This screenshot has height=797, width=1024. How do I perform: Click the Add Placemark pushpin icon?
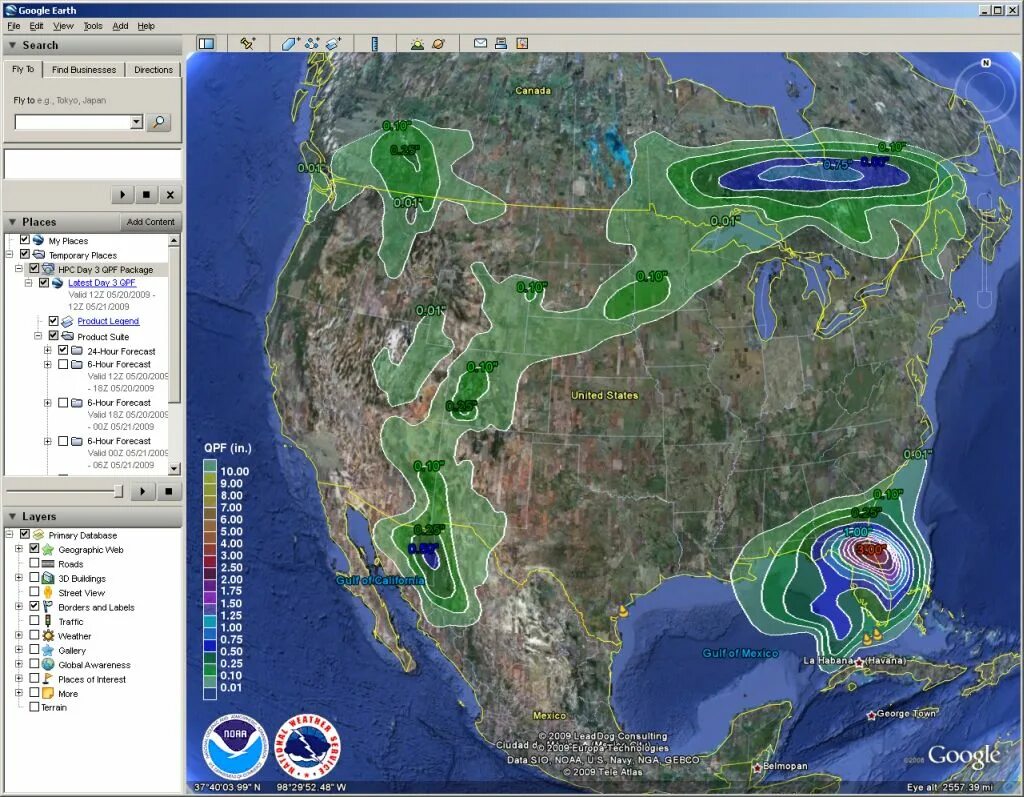(248, 44)
